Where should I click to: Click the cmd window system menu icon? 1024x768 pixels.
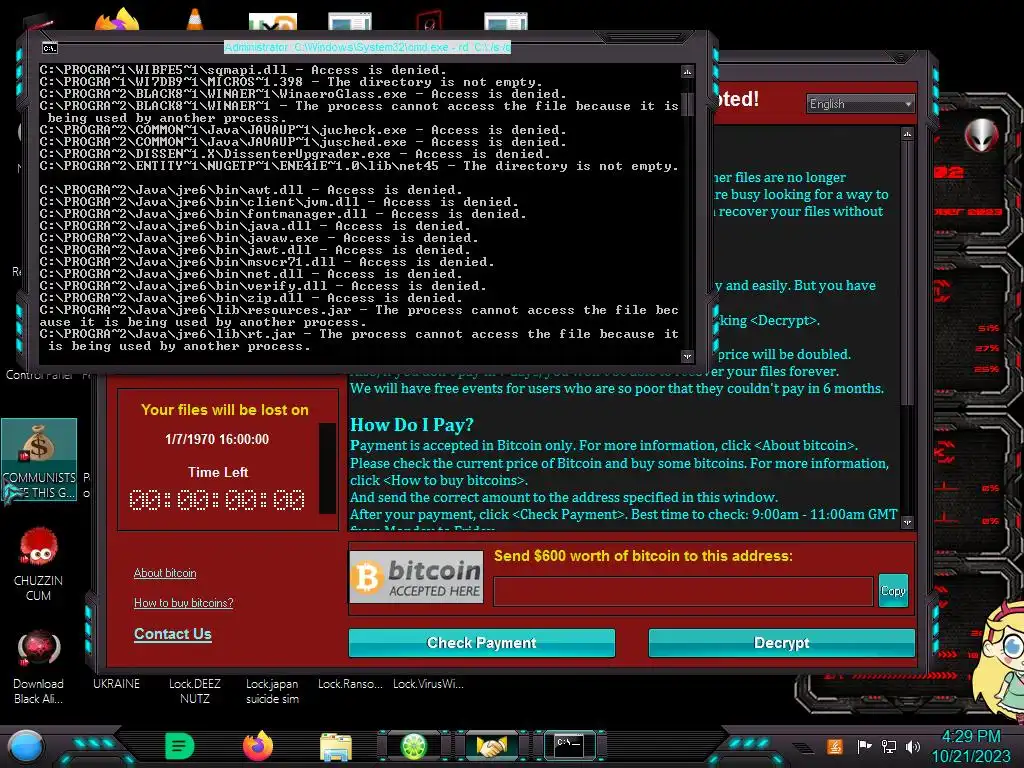click(50, 48)
